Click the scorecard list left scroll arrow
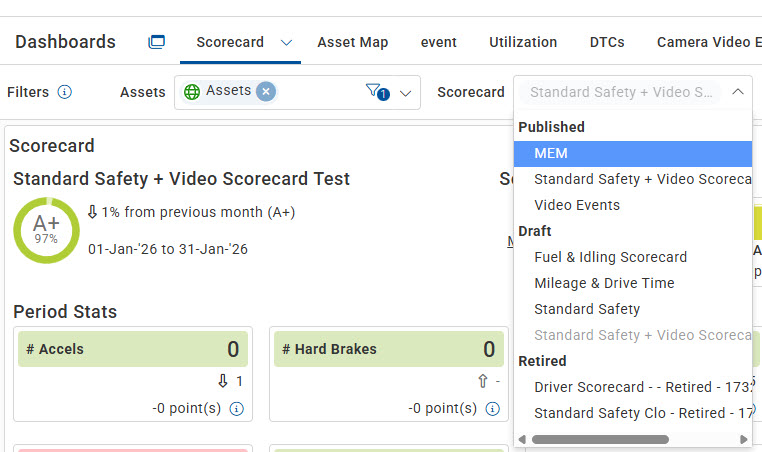The image size is (762, 452). (x=522, y=439)
